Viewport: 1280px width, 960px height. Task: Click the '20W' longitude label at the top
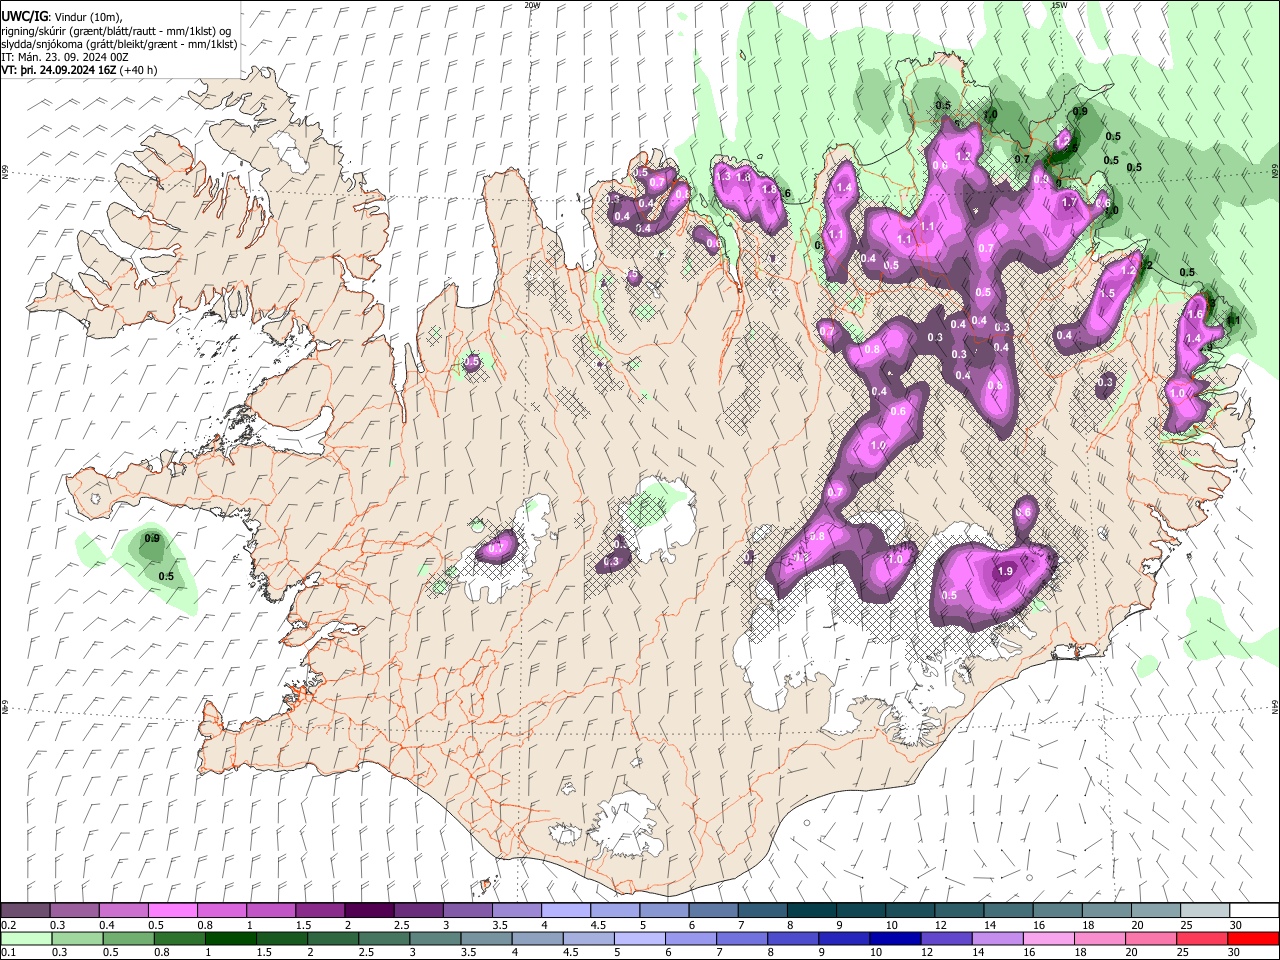tap(532, 5)
